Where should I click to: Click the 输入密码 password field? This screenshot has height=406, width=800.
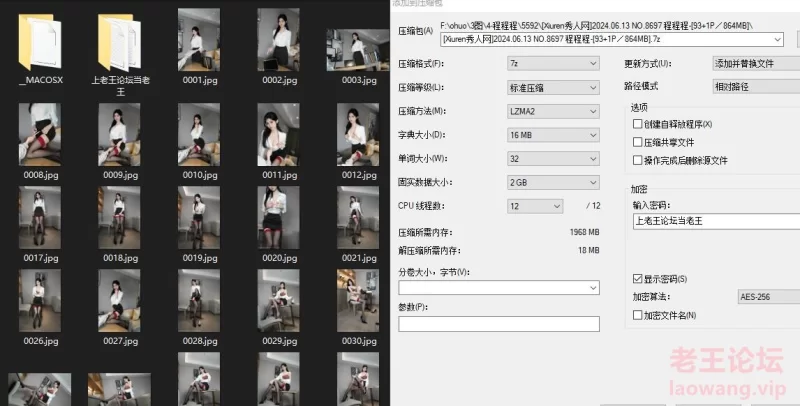pos(716,221)
